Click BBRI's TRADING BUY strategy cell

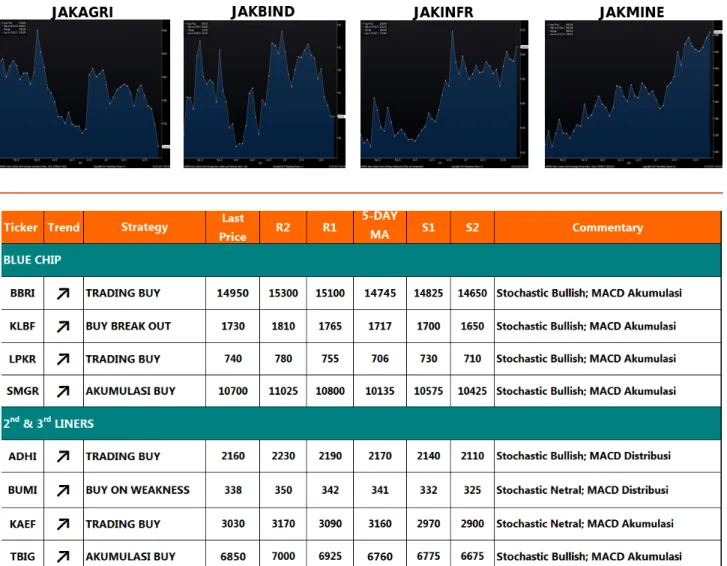pos(144,293)
